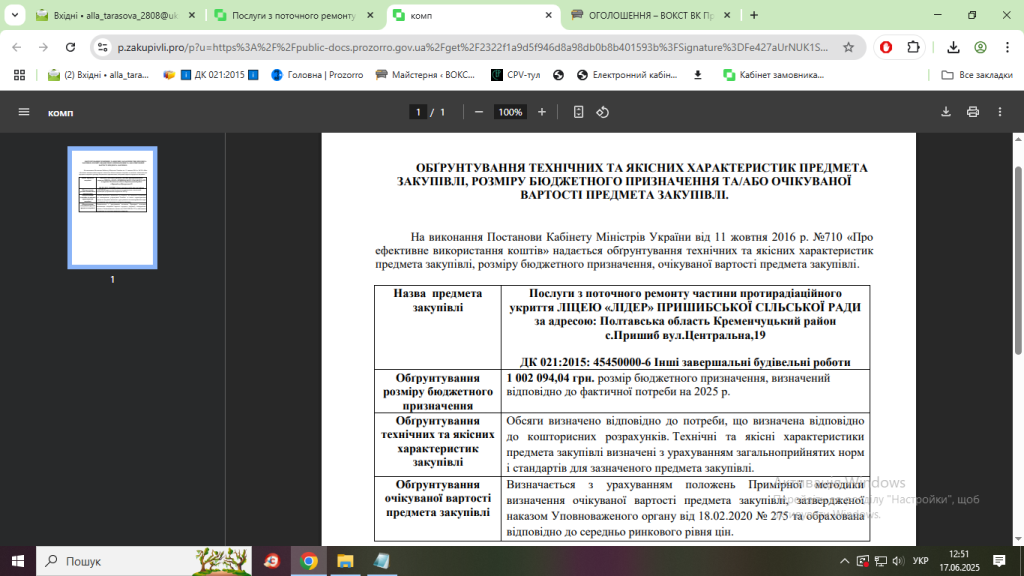Screen dimensions: 1024x576
Task: Open the Chrome profile avatar
Action: coord(980,47)
